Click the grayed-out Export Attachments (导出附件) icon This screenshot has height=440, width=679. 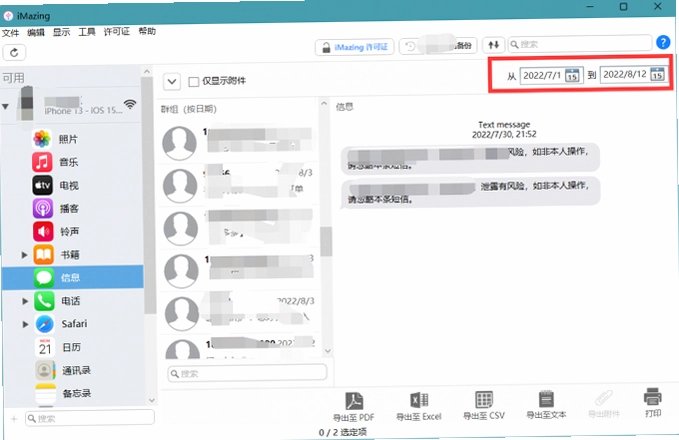[604, 404]
